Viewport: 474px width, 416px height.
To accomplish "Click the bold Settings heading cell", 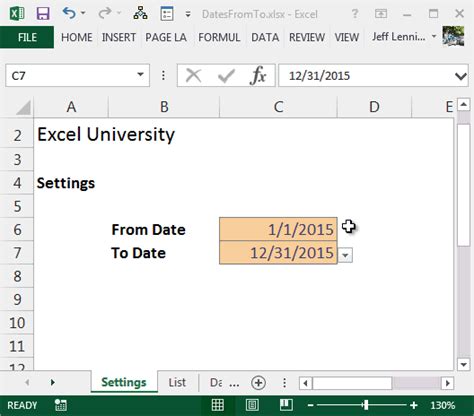I will click(x=66, y=183).
